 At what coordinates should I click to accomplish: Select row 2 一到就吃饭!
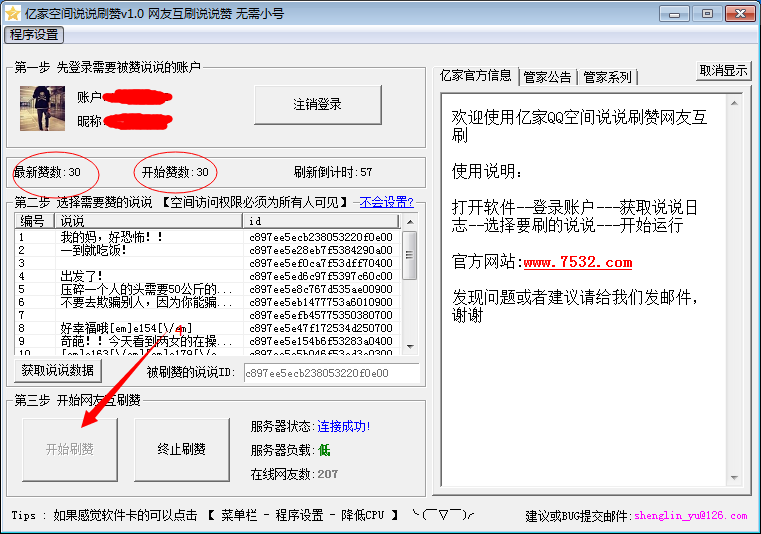pos(209,250)
